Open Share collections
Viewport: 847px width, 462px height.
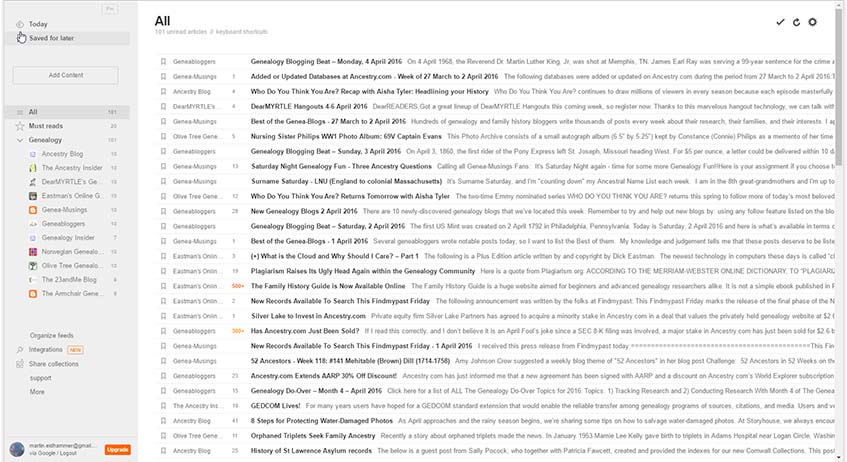(x=53, y=364)
